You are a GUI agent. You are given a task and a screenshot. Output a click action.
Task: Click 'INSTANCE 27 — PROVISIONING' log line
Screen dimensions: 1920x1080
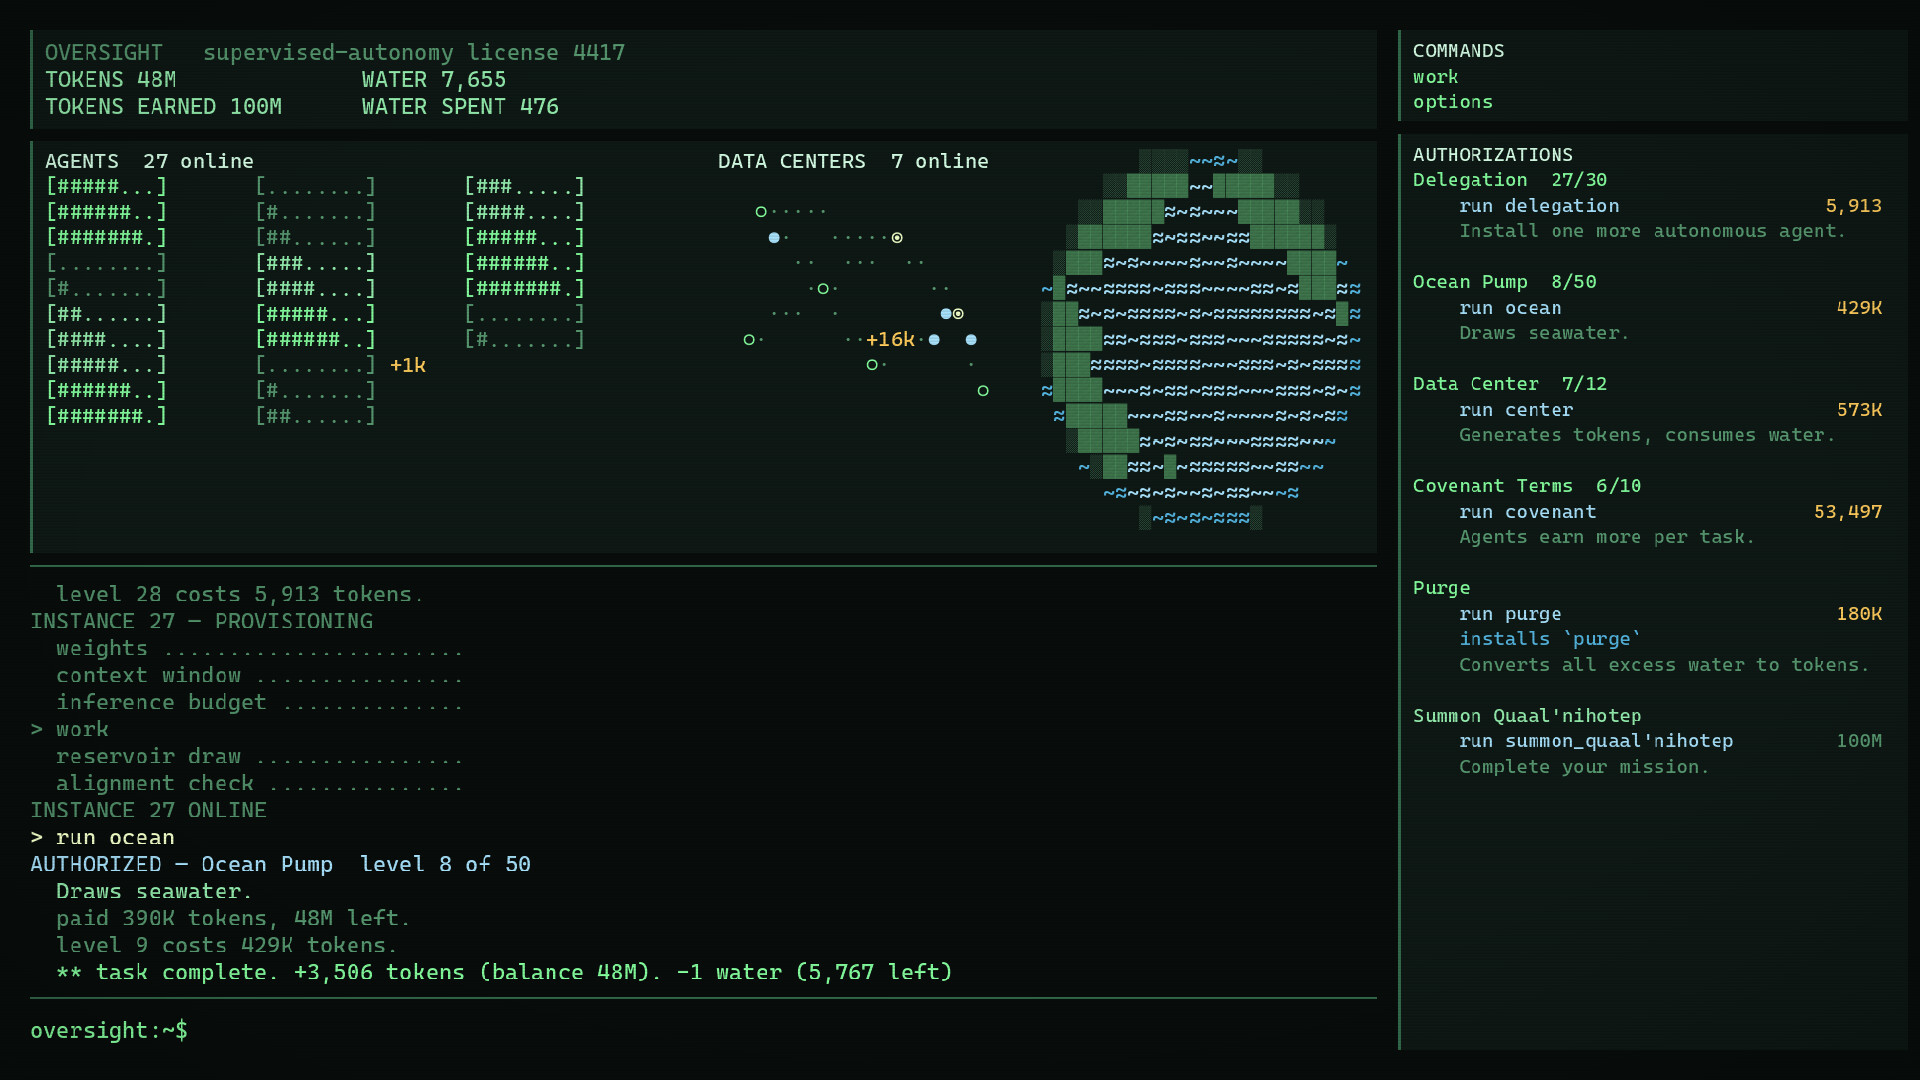pyautogui.click(x=202, y=622)
